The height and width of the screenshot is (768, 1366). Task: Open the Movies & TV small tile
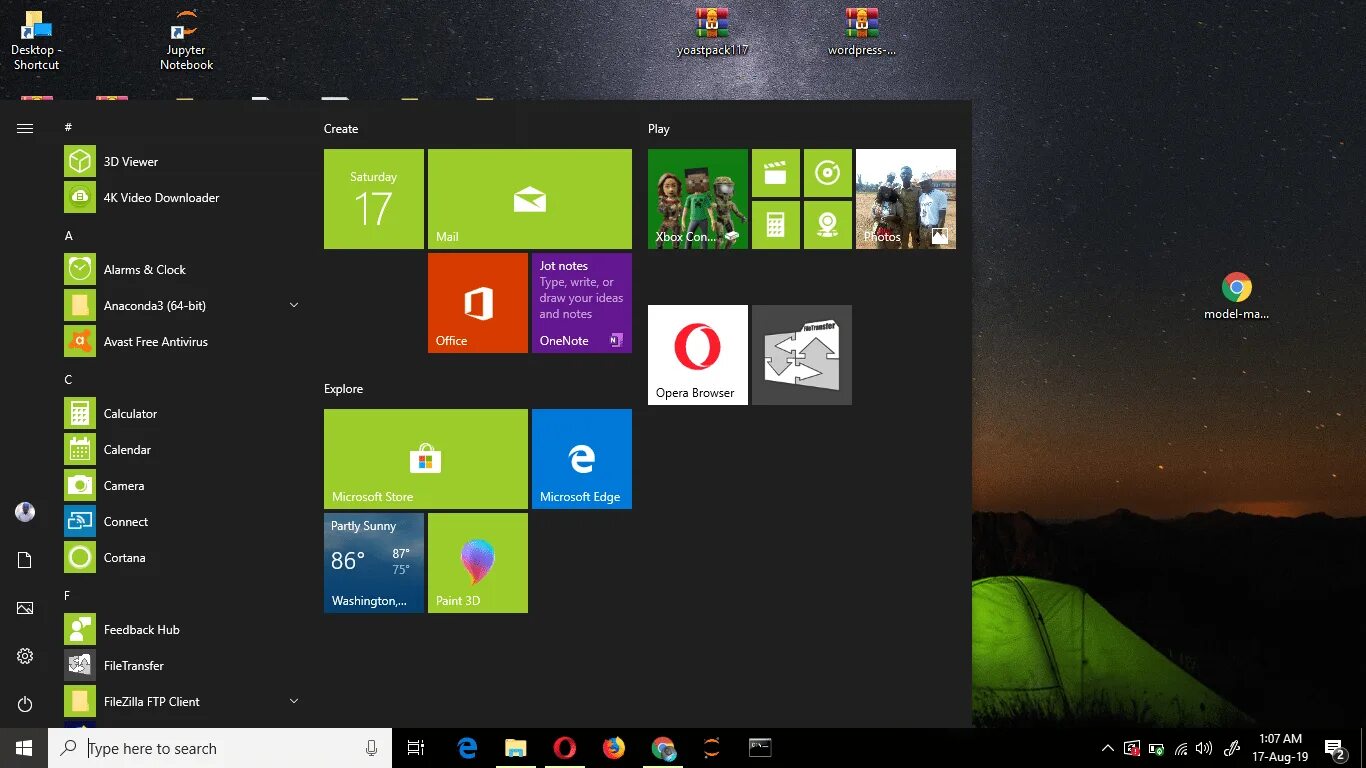pyautogui.click(x=776, y=173)
